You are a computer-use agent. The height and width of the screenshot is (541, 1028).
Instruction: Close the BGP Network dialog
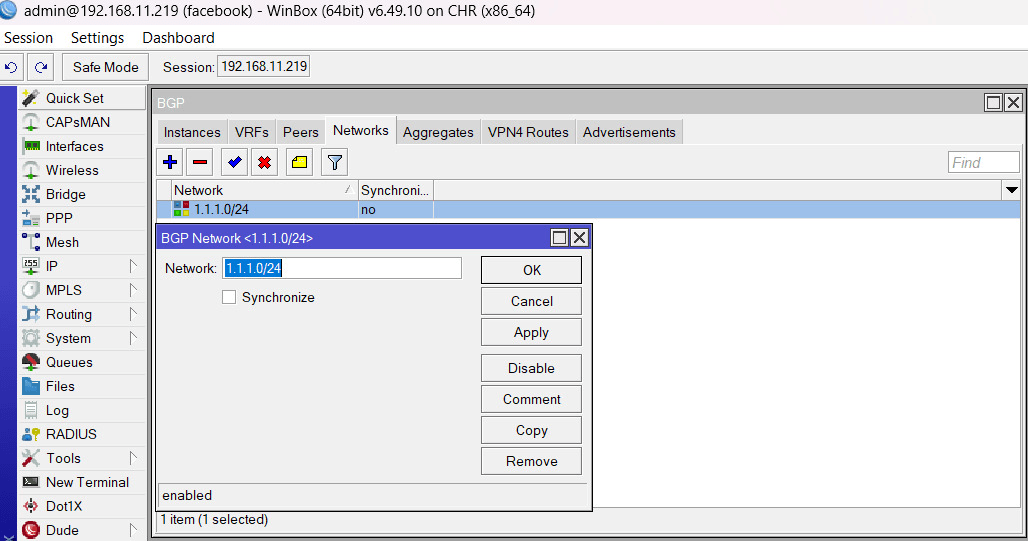(579, 237)
